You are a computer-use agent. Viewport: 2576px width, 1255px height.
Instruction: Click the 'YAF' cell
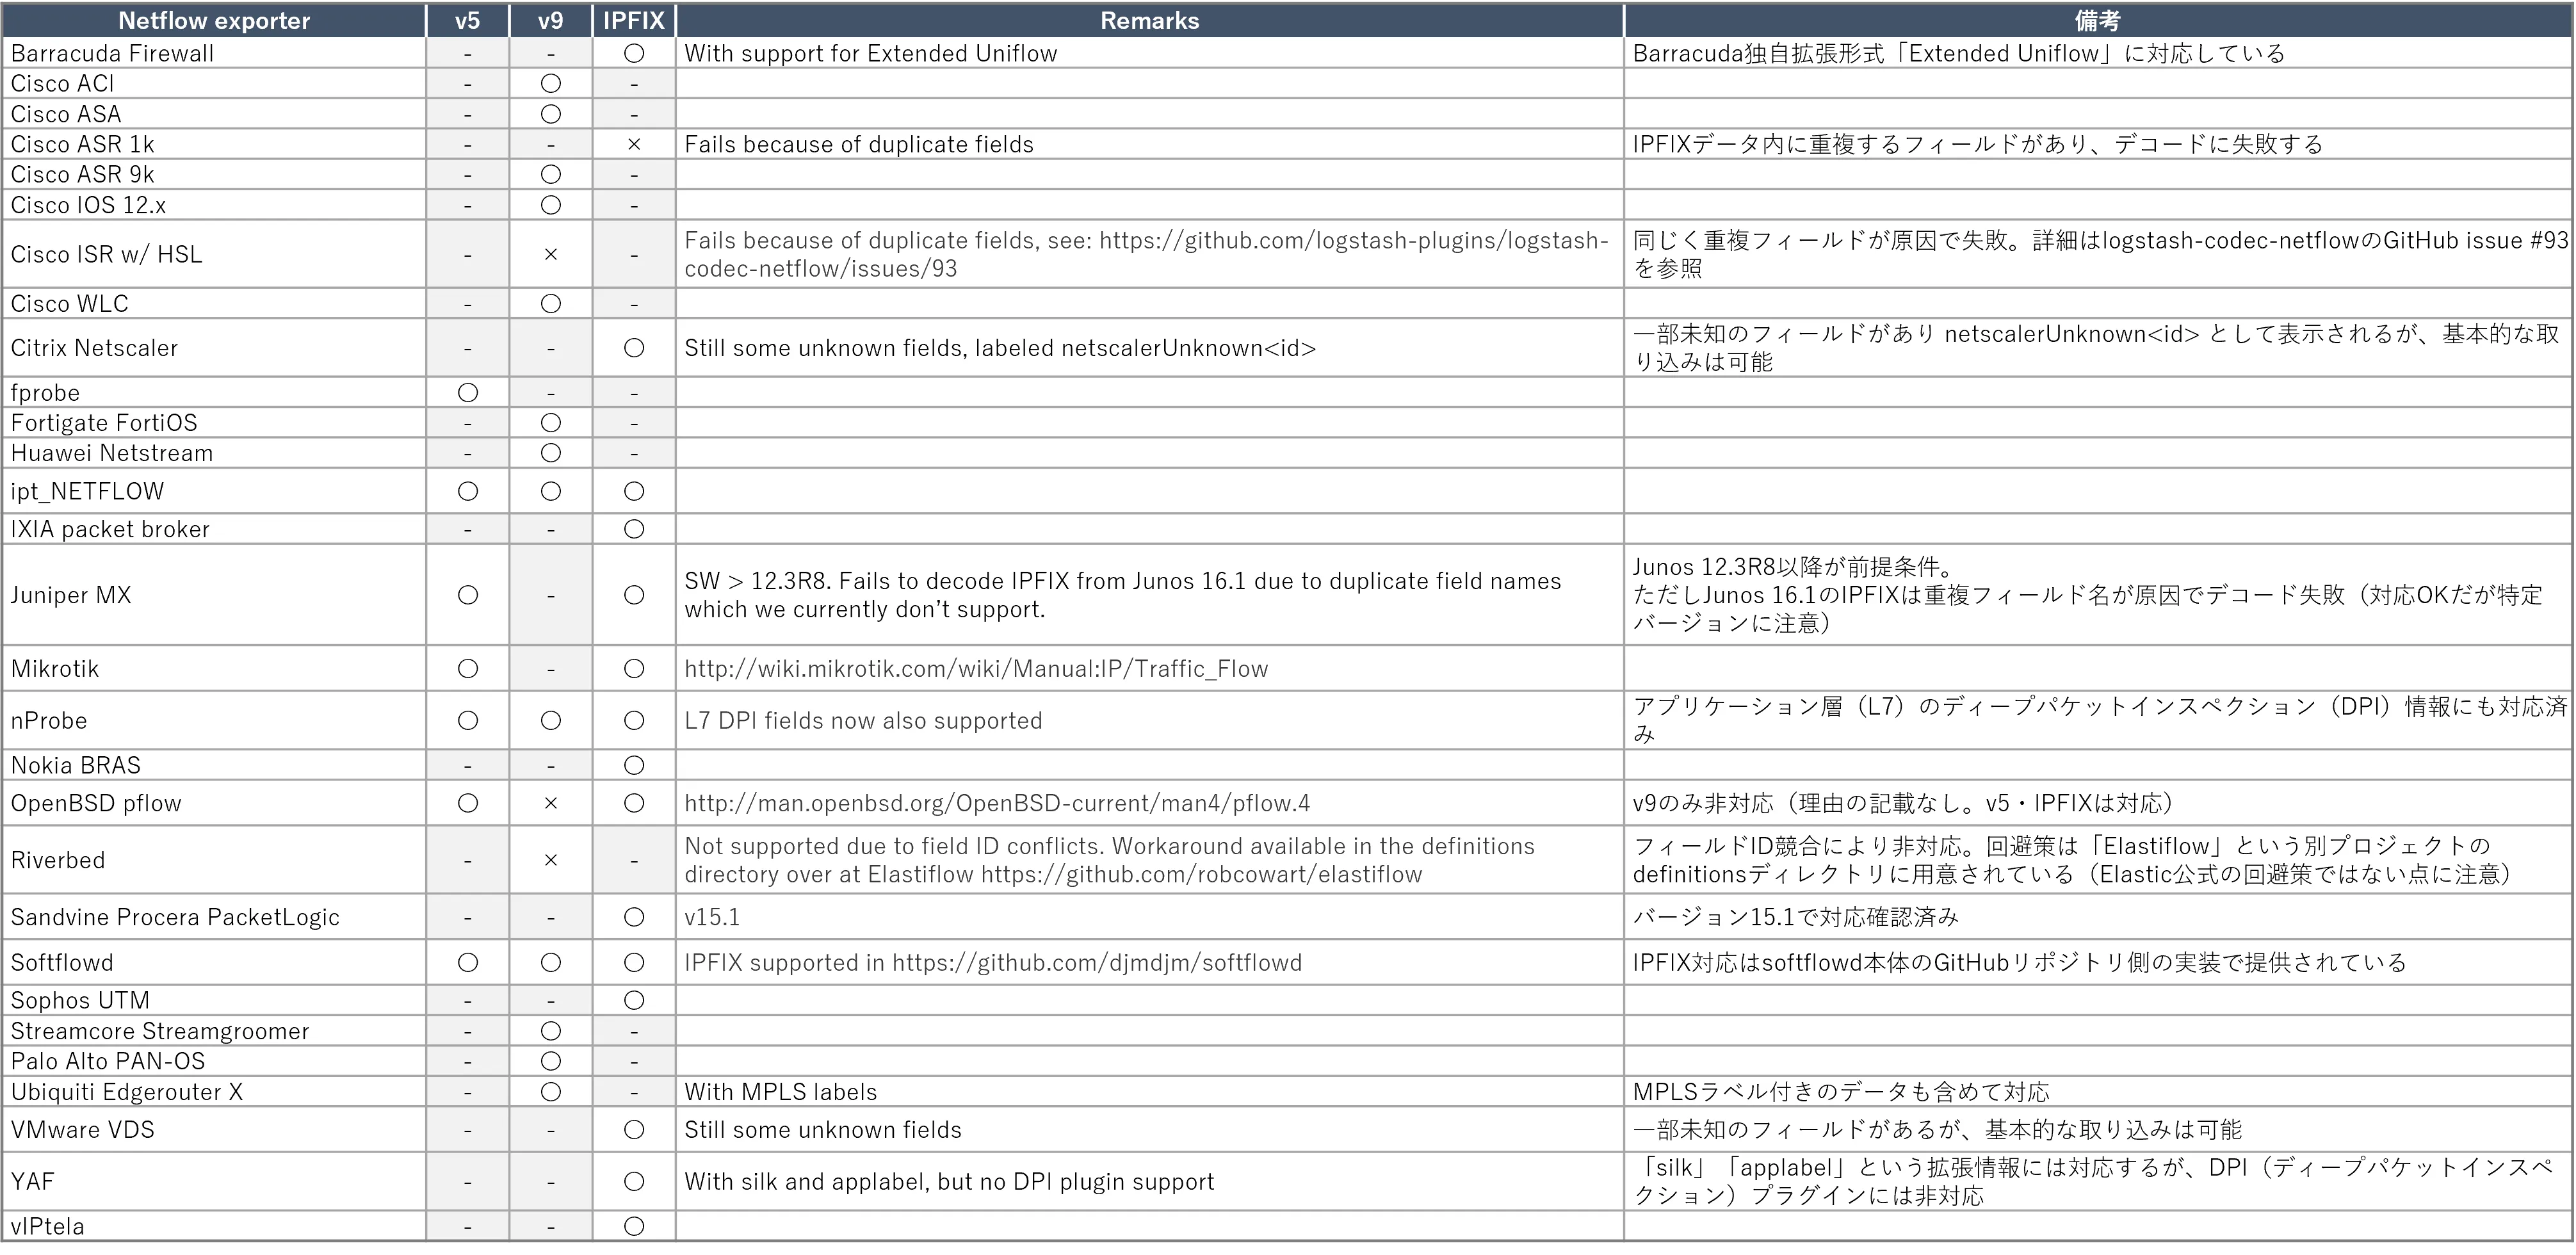pyautogui.click(x=214, y=1182)
